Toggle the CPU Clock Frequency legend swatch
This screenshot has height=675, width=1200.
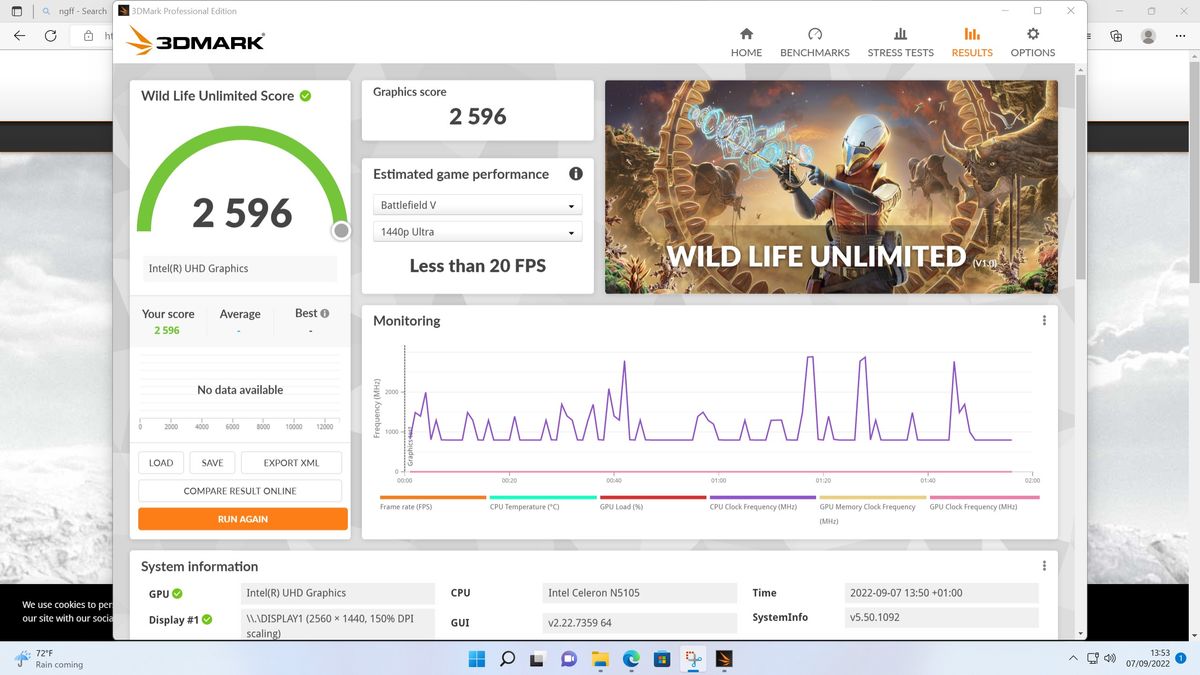(762, 497)
